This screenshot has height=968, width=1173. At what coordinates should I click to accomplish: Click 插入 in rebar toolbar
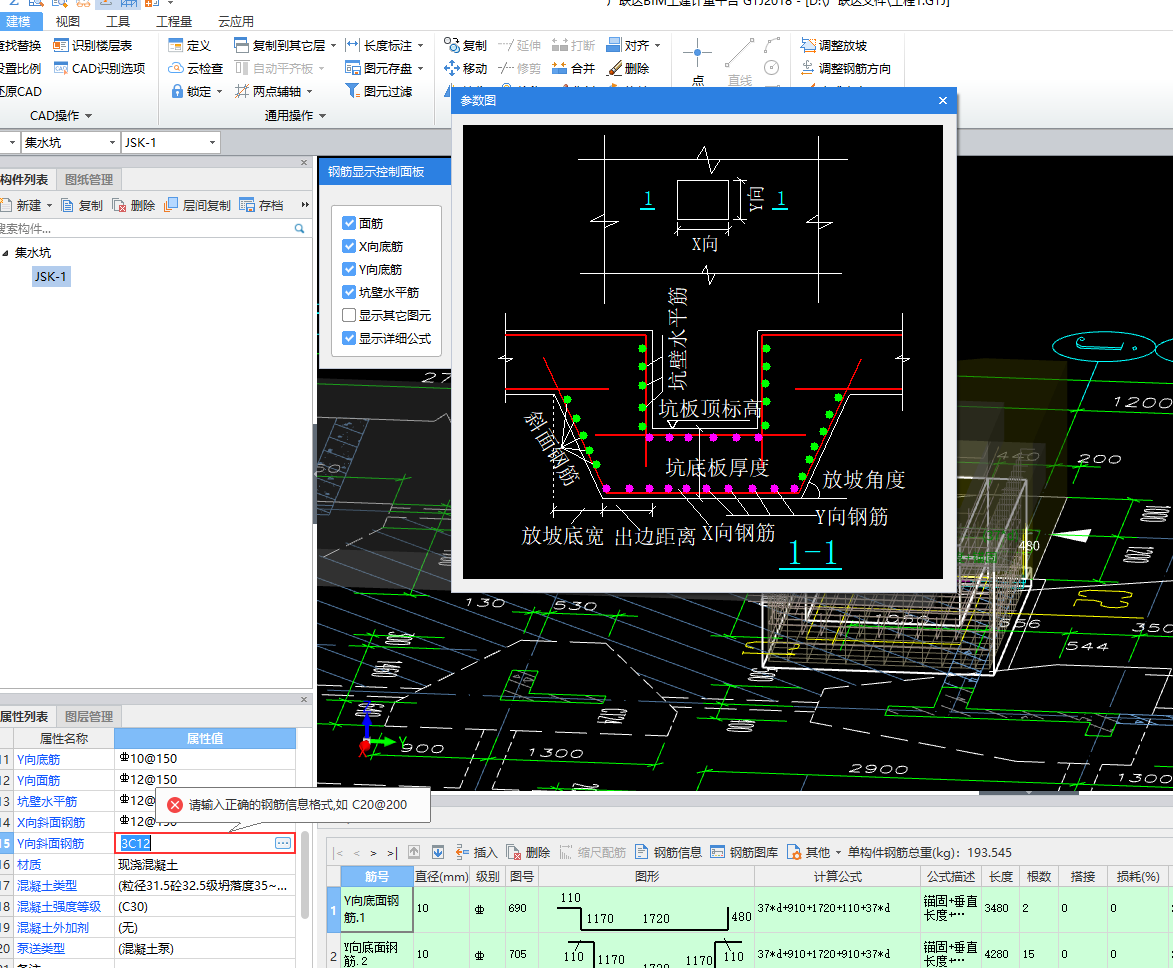tap(476, 852)
